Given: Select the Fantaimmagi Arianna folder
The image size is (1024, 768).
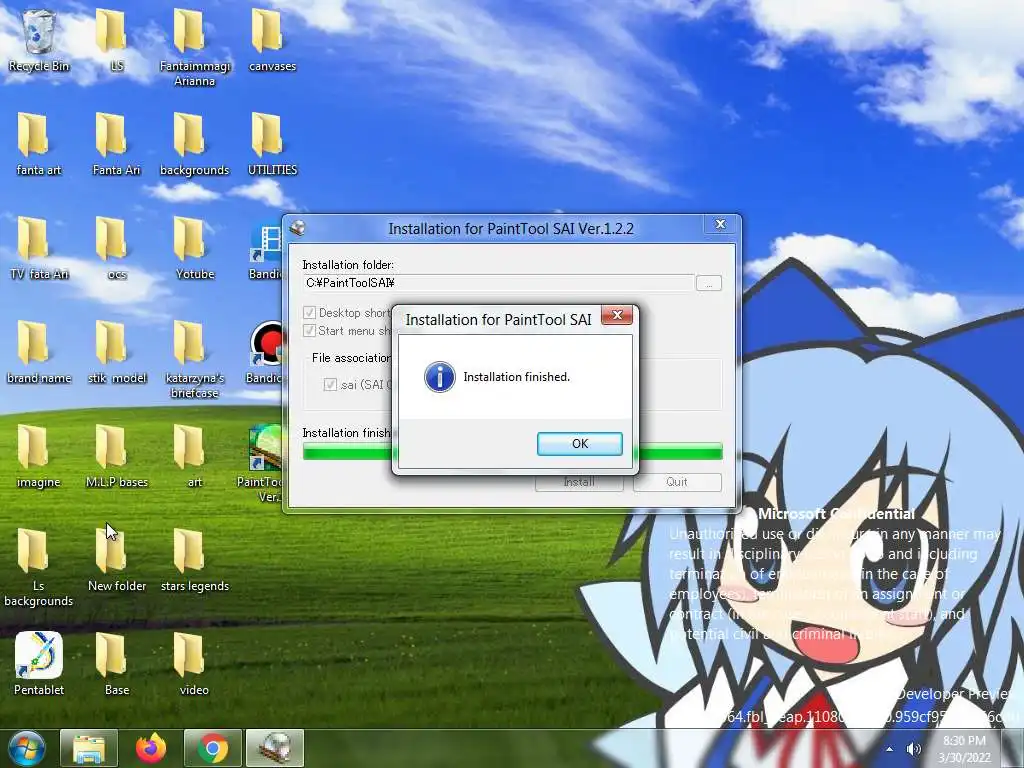Looking at the screenshot, I should pyautogui.click(x=194, y=47).
